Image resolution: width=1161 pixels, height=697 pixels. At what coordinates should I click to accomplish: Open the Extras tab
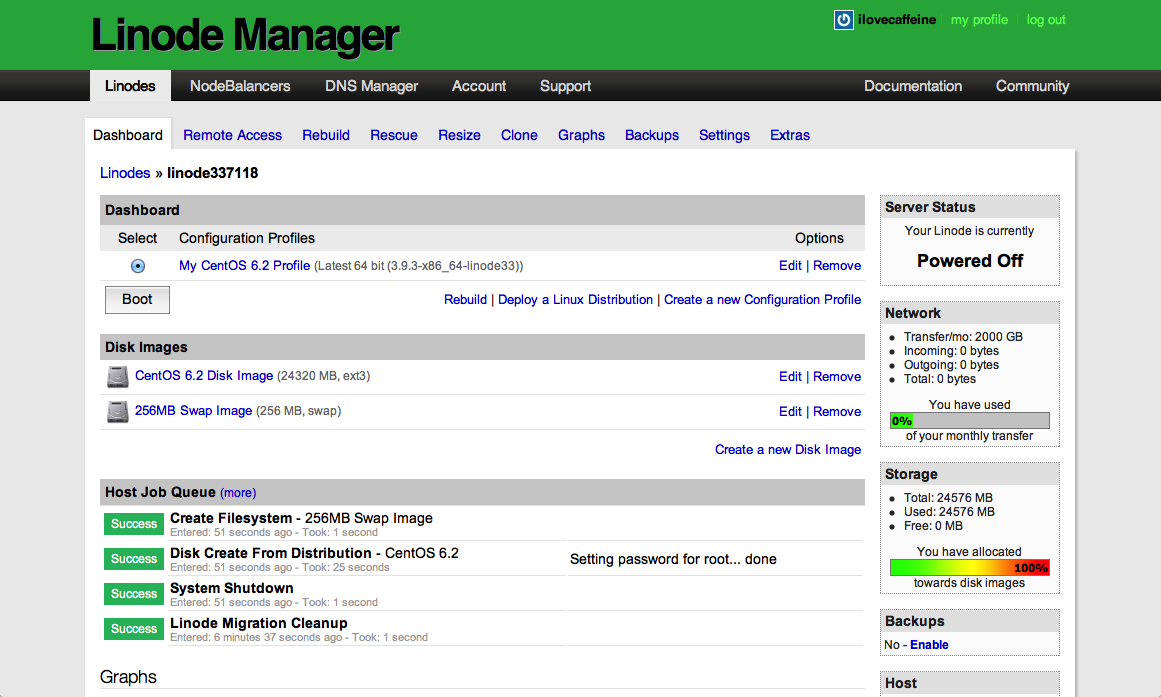[x=790, y=135]
